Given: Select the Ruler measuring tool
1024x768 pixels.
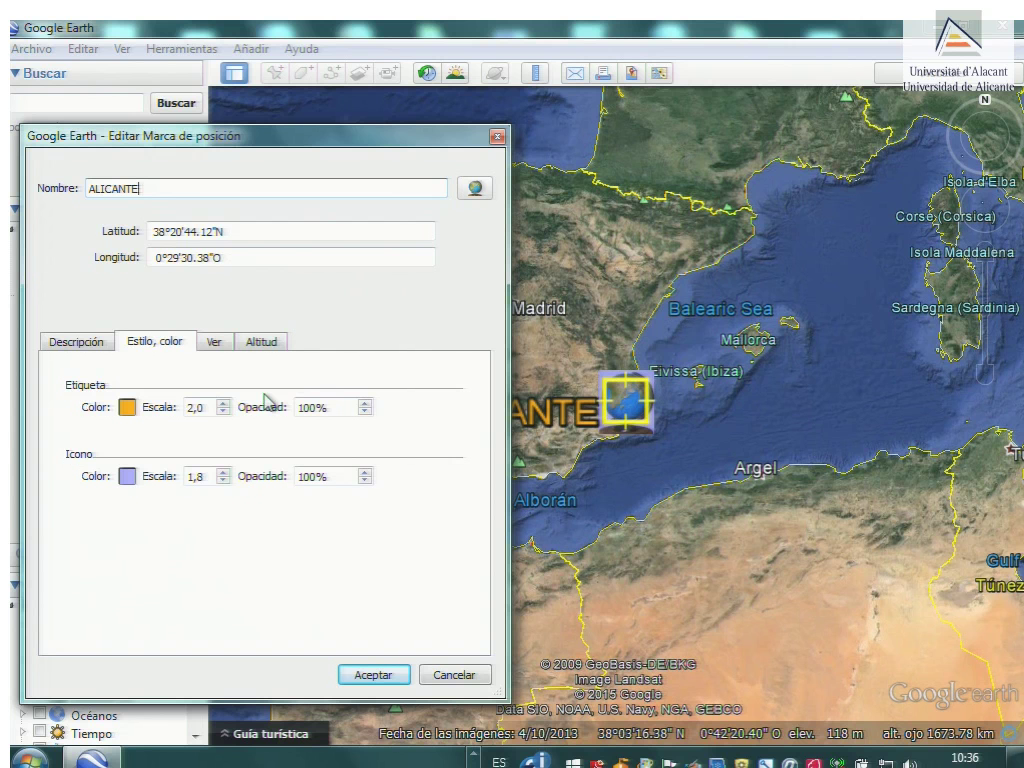Looking at the screenshot, I should click(536, 73).
